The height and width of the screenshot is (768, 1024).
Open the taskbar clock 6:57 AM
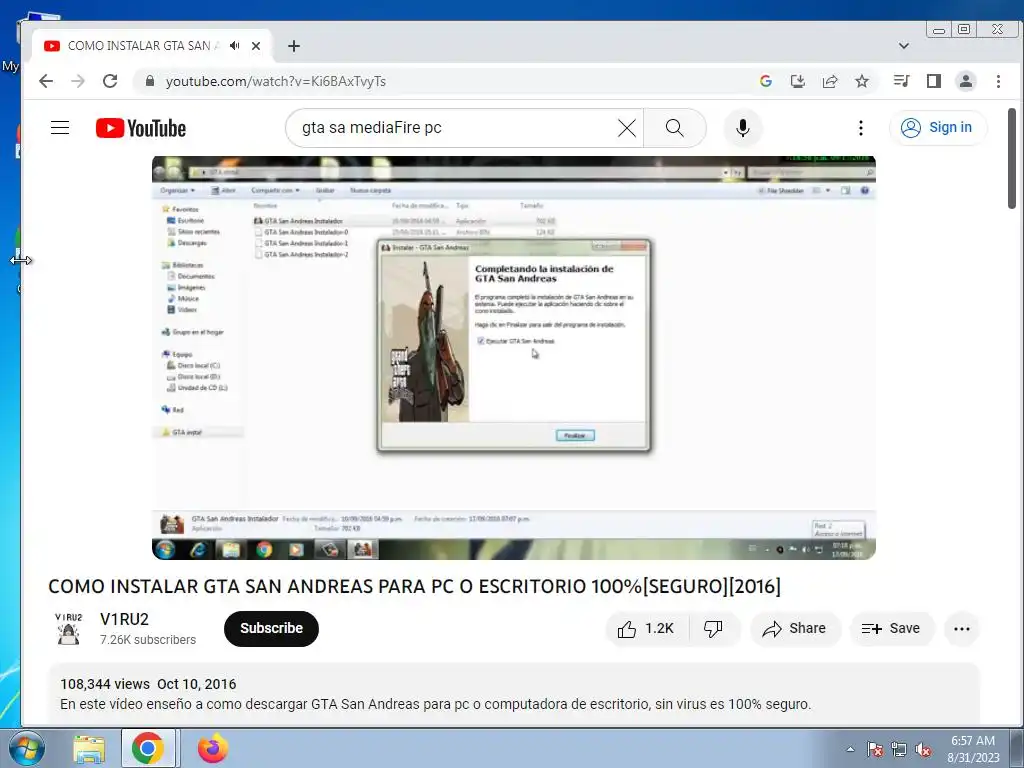click(973, 749)
